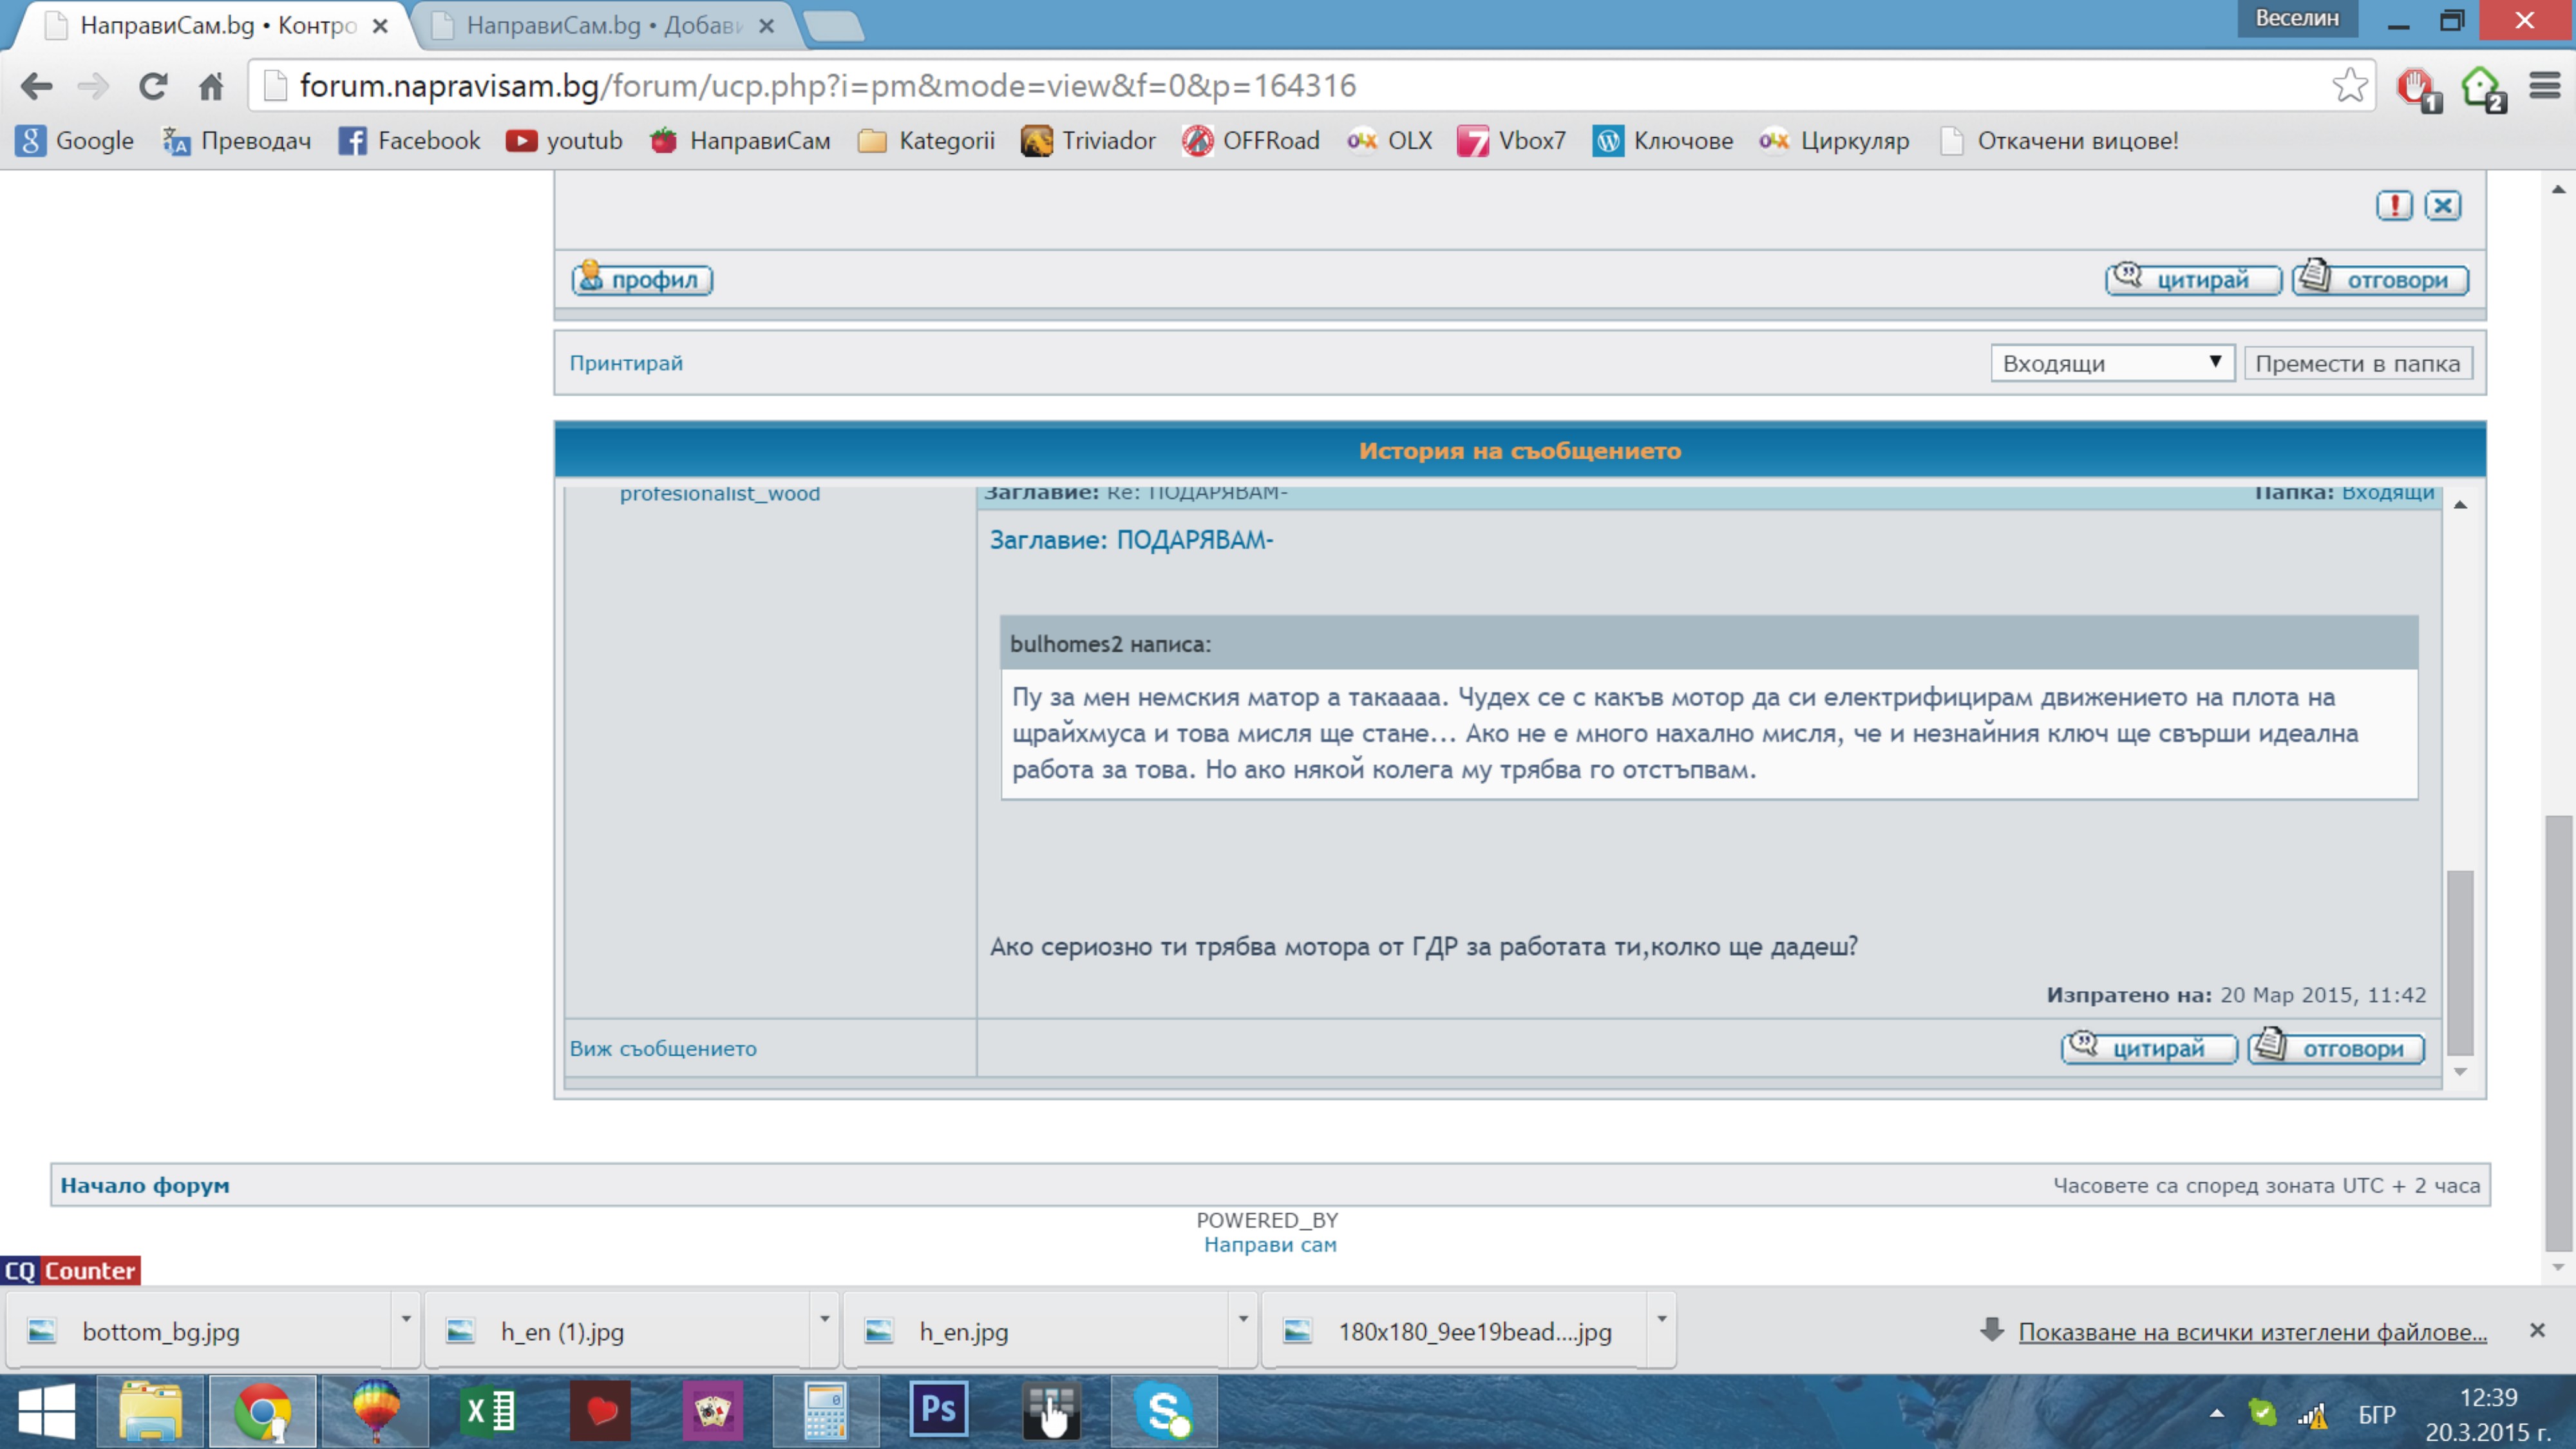The width and height of the screenshot is (2576, 1449).
Task: Click the report message exclamation icon
Action: pyautogui.click(x=2394, y=205)
